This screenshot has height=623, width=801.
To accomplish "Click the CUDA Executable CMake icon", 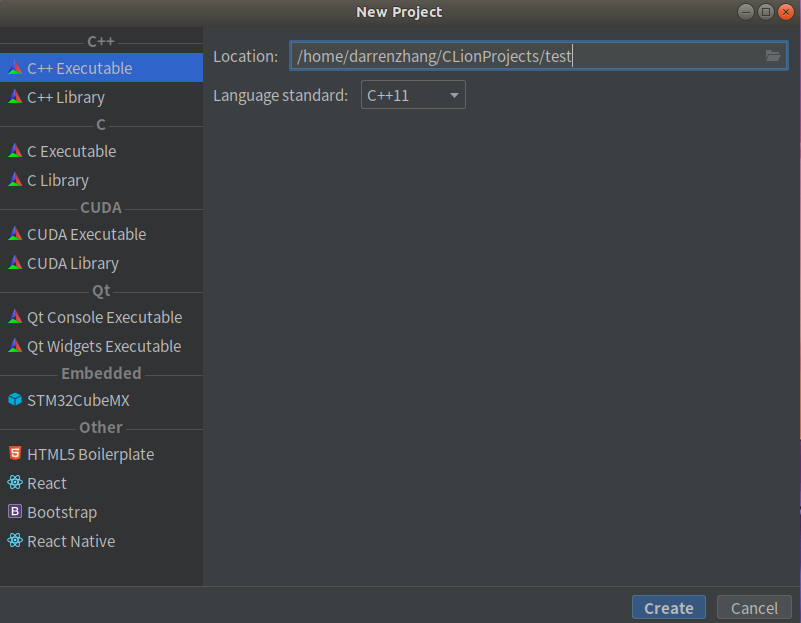I will point(15,234).
